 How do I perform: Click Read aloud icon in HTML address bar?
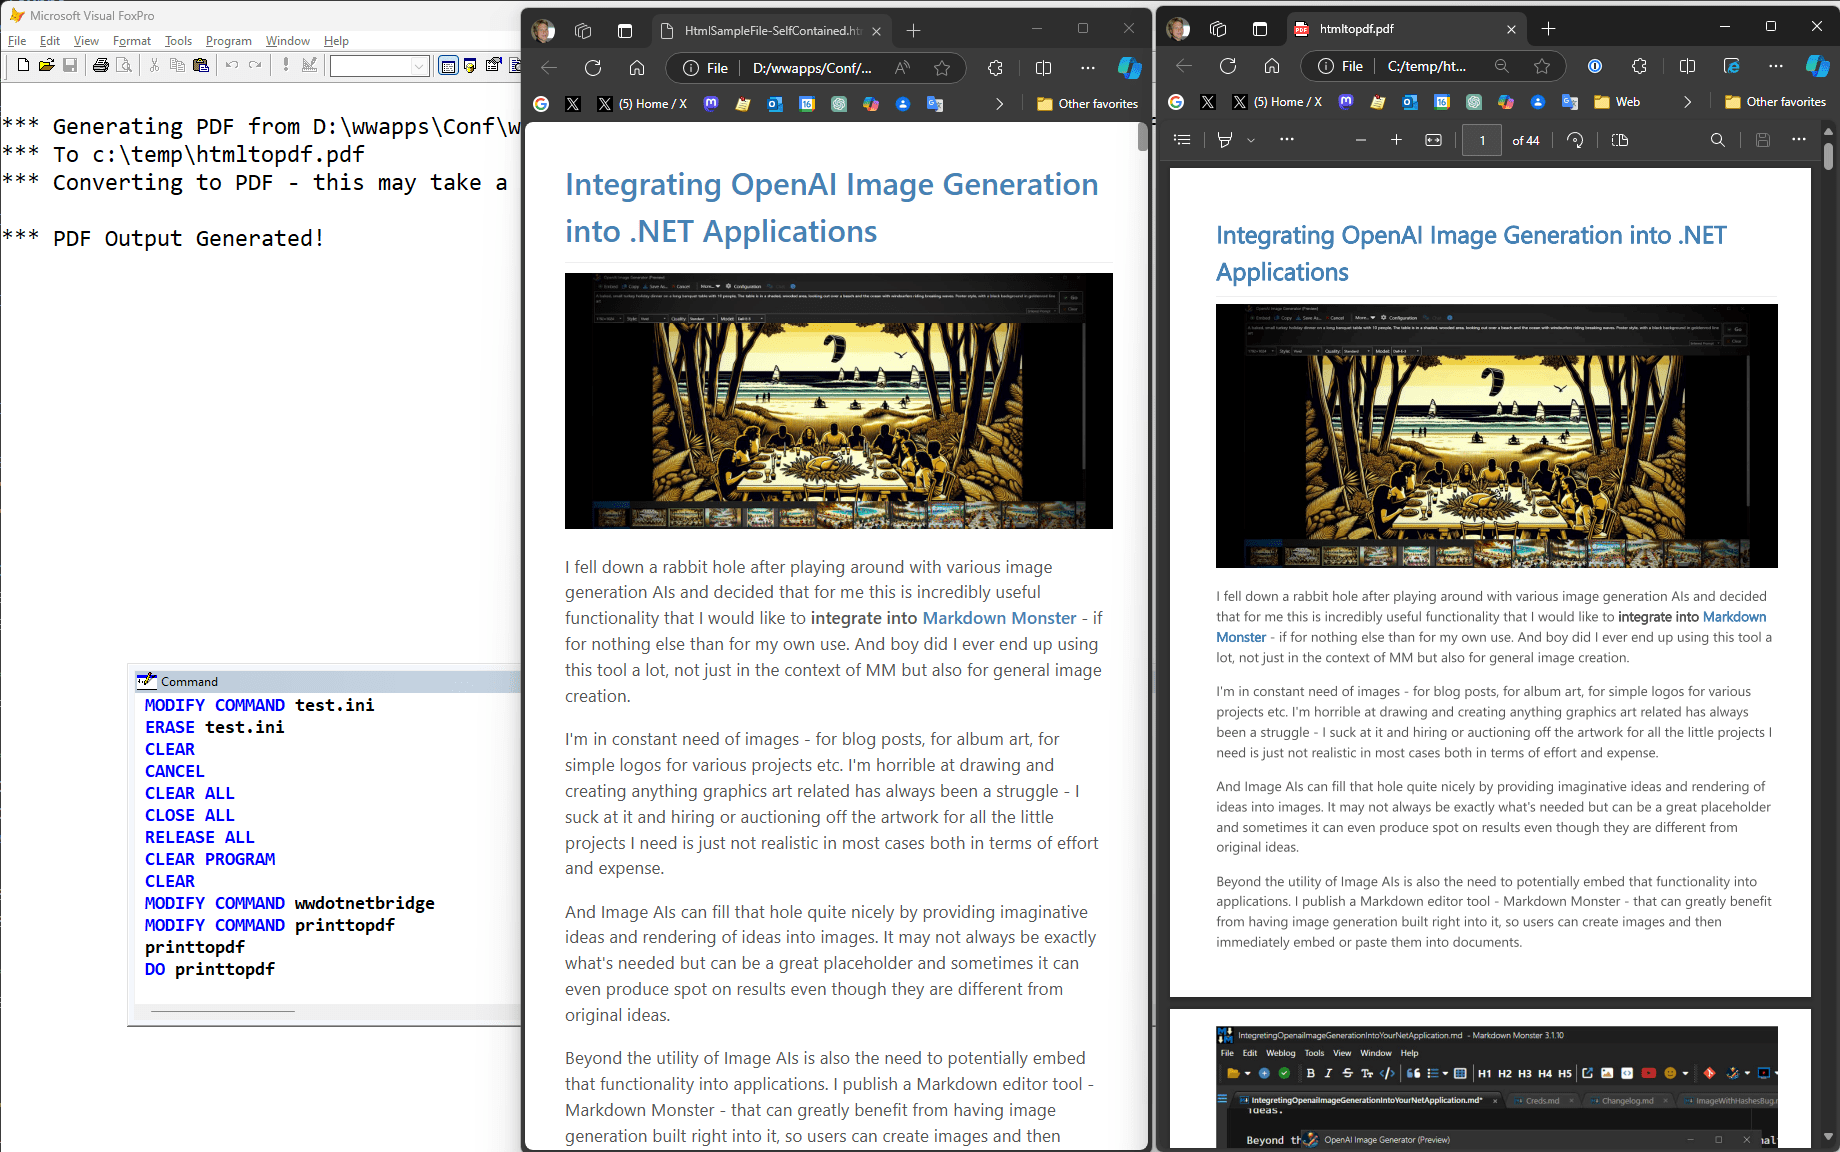[x=902, y=68]
